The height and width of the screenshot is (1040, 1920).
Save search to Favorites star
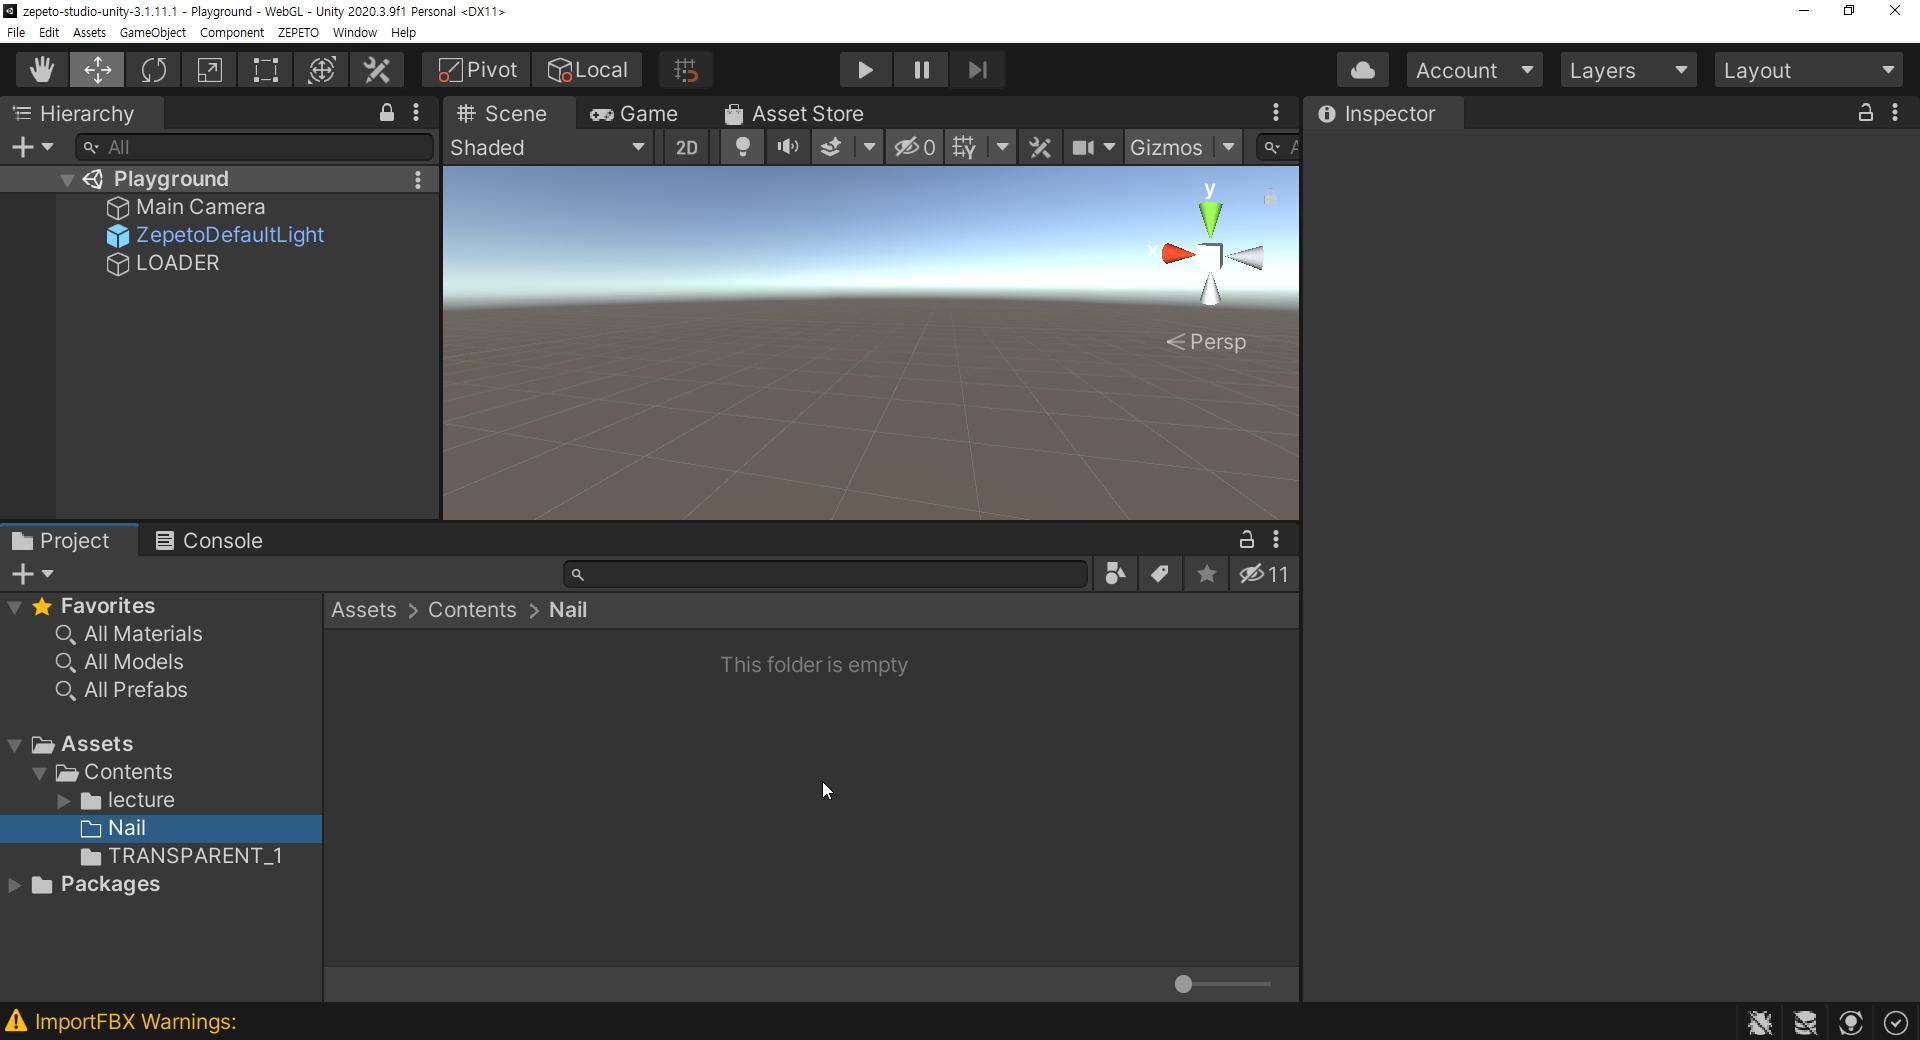[x=1207, y=574]
